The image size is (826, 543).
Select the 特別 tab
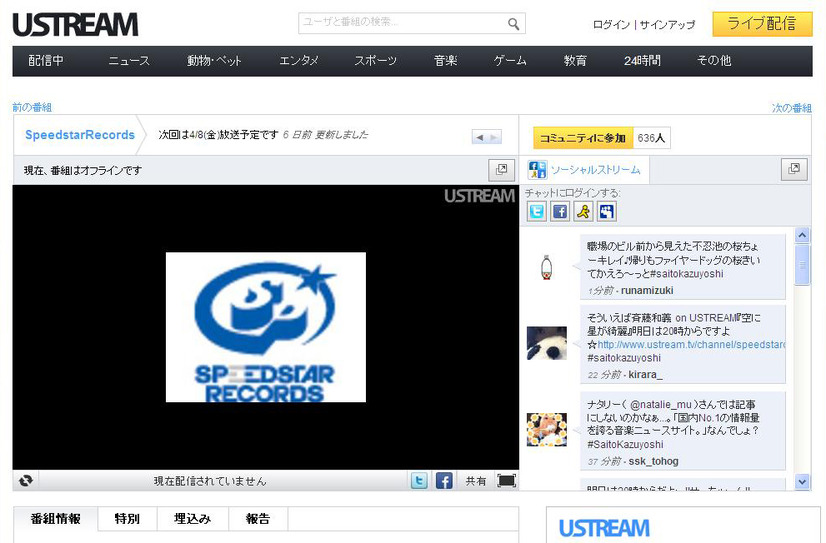pos(127,519)
